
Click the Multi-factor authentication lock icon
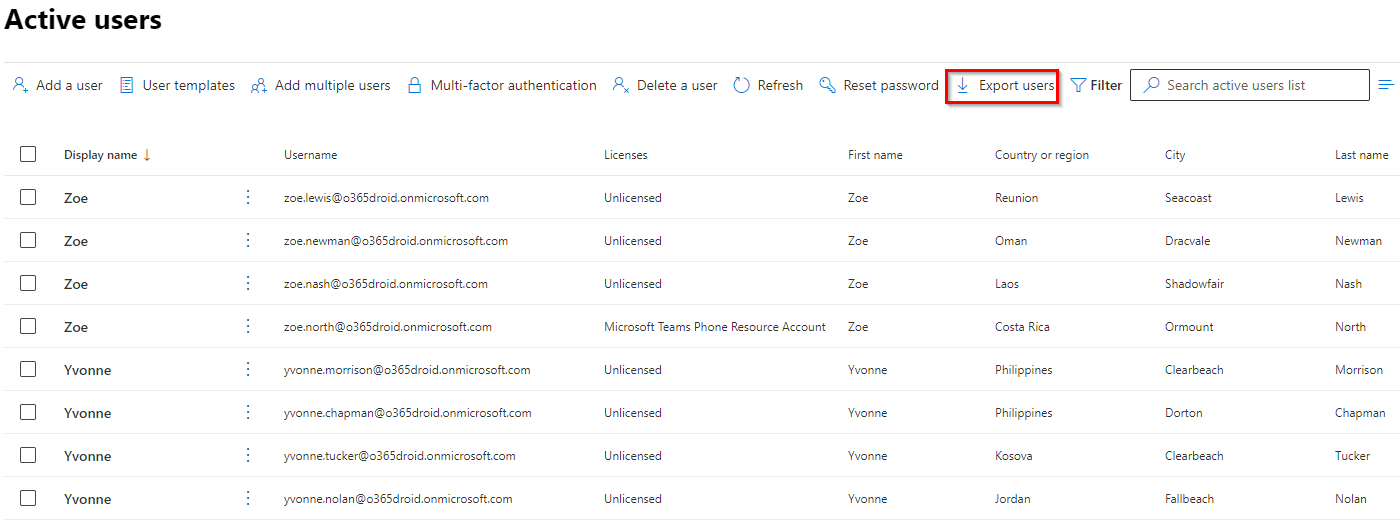pos(414,85)
